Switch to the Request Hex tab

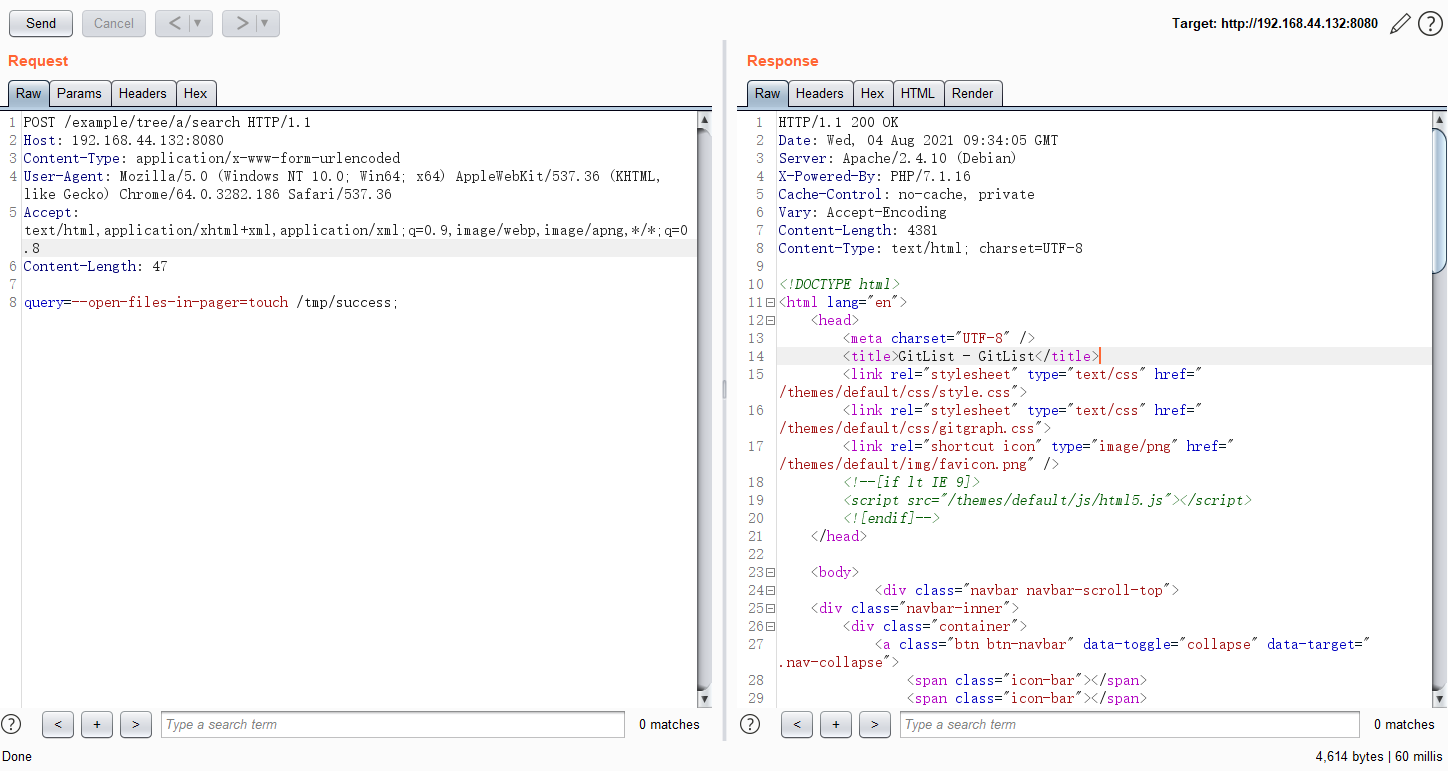pyautogui.click(x=196, y=93)
